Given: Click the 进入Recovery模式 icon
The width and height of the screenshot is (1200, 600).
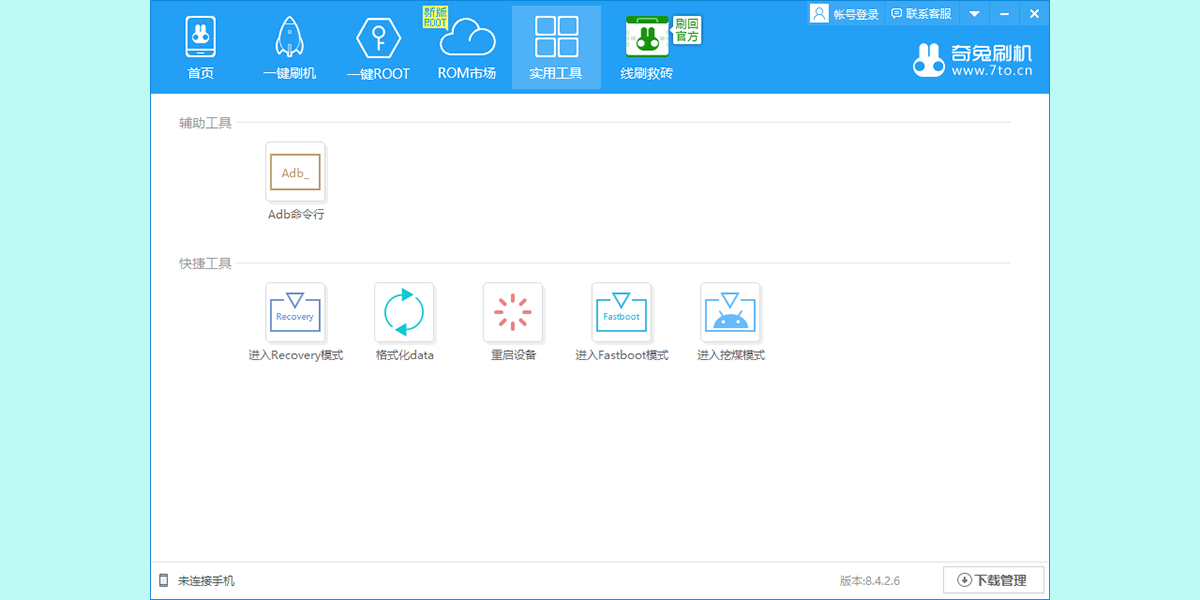Looking at the screenshot, I should (295, 314).
